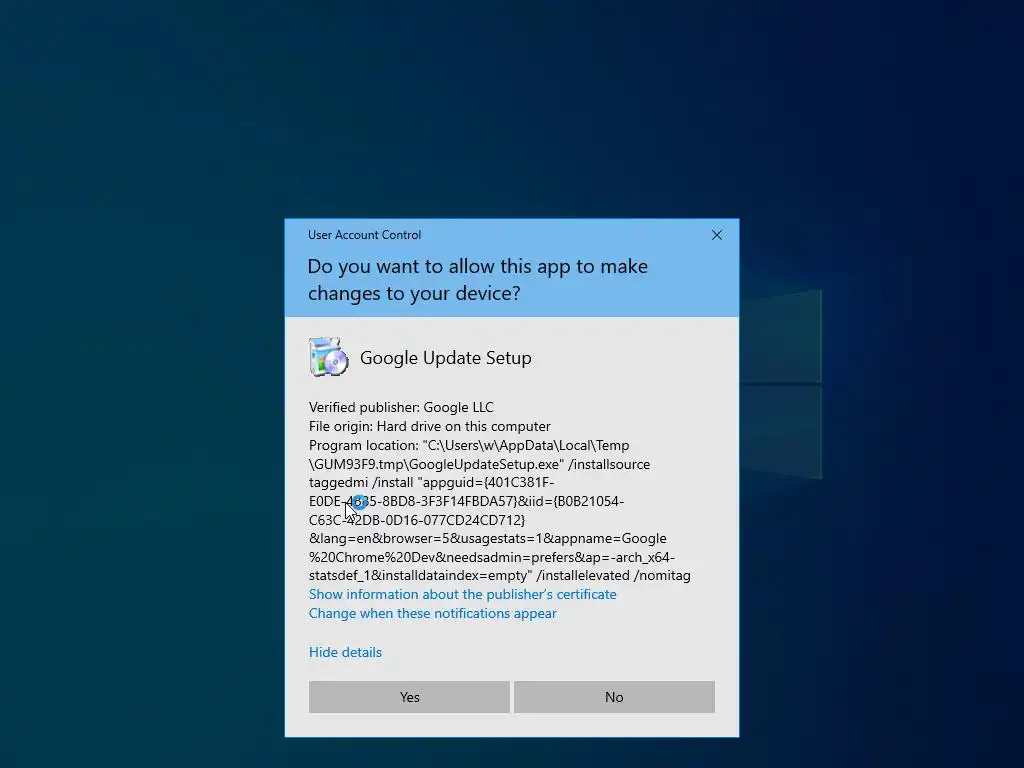Click Yes to allow Google Update Setup
Viewport: 1024px width, 768px height.
click(x=409, y=697)
